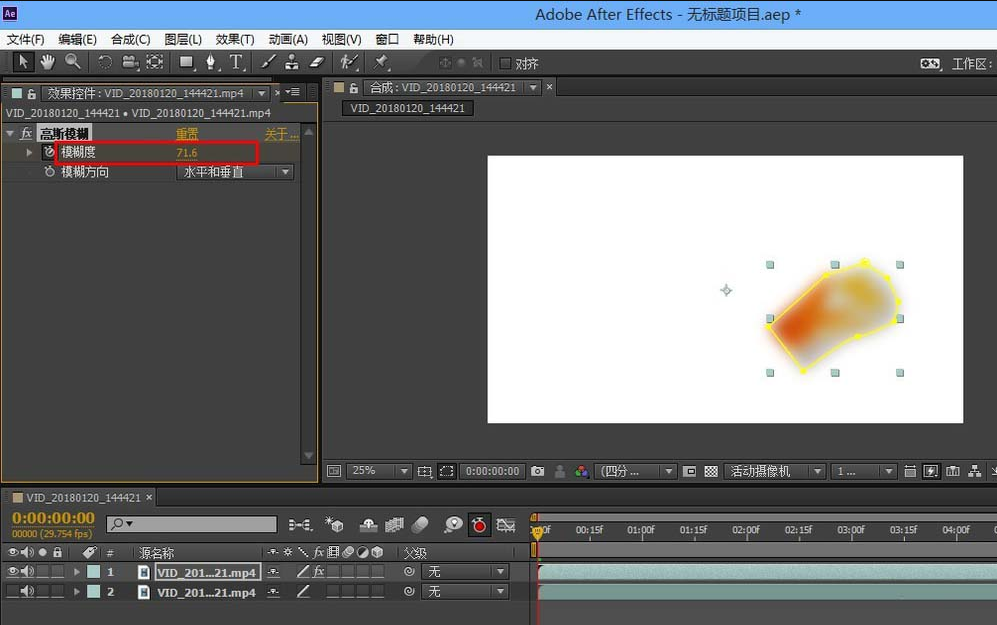Select the Pen tool
Screen dimensions: 997x625
click(211, 62)
